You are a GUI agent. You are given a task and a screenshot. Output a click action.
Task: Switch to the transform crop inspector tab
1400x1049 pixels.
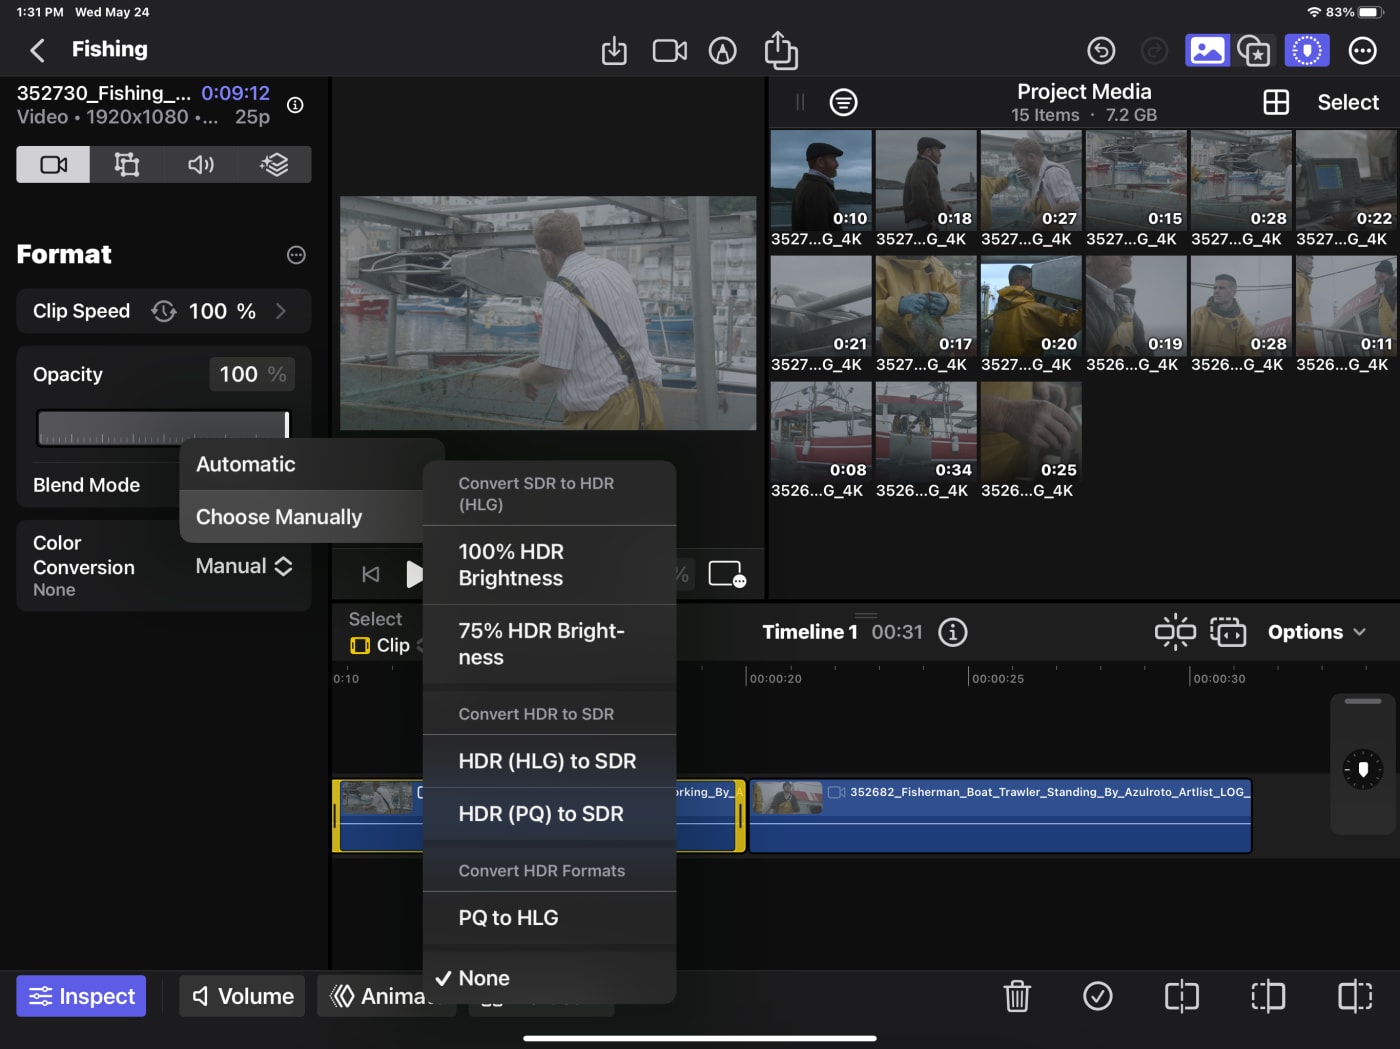pos(127,164)
